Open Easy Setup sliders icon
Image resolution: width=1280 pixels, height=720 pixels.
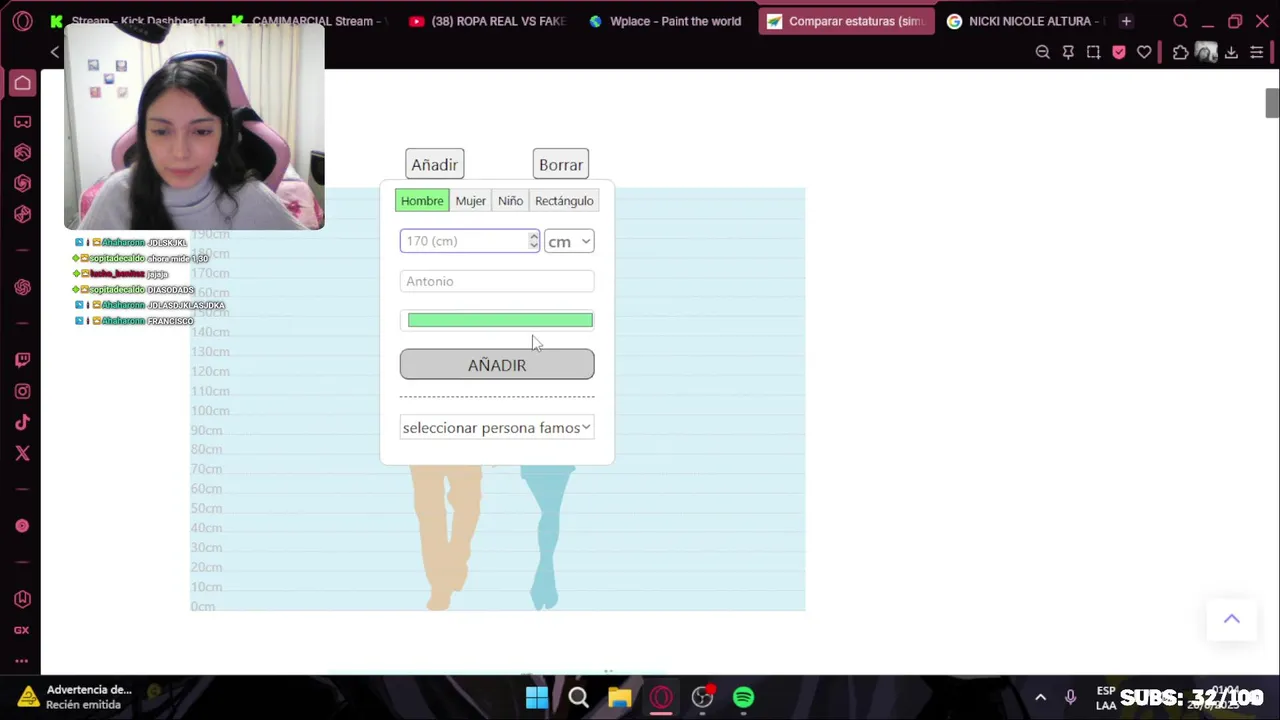1257,52
